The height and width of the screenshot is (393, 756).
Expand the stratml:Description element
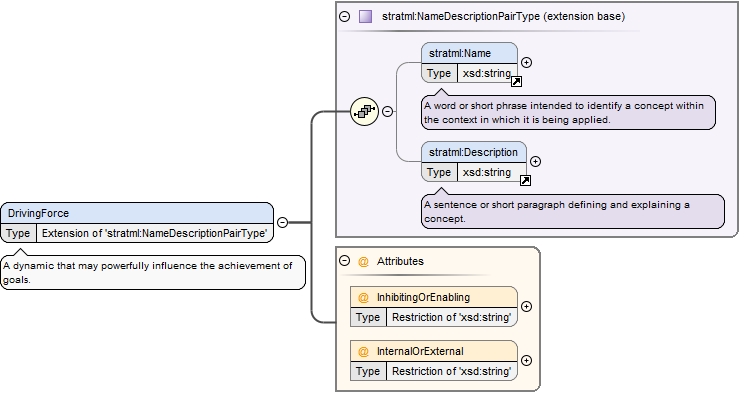pos(535,162)
